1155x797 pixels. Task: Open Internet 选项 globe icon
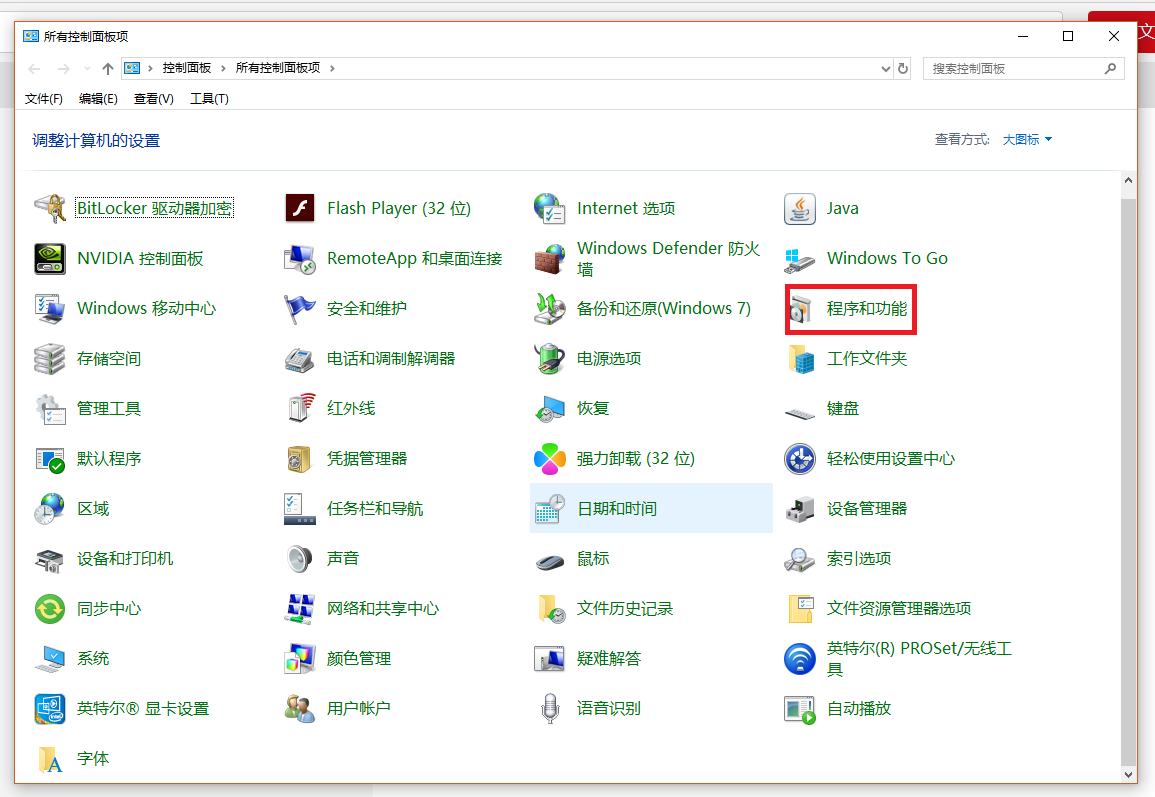(550, 208)
